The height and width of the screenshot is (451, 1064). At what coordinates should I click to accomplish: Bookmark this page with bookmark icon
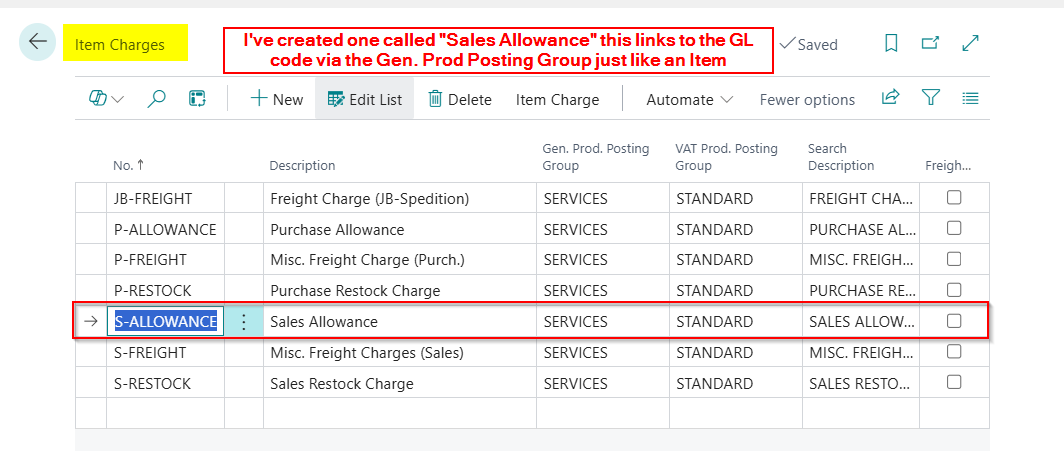coord(891,43)
